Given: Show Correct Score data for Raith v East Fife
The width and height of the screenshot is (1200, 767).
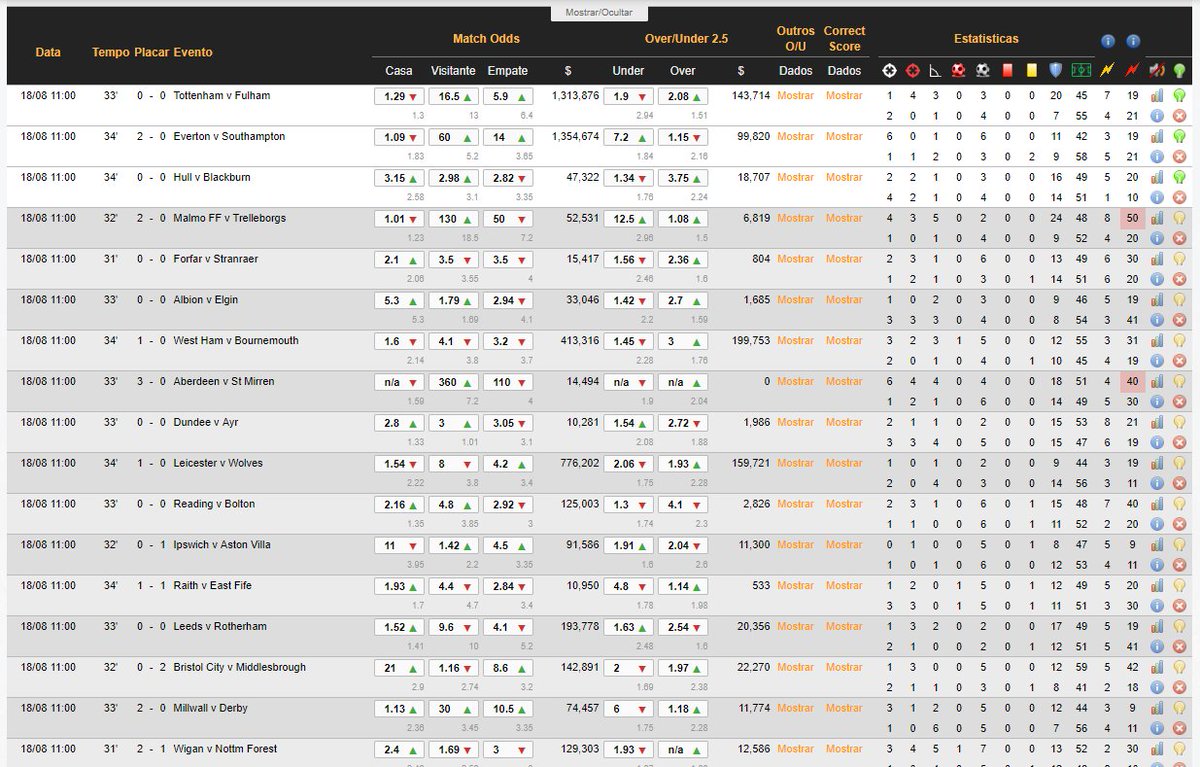Looking at the screenshot, I should 844,586.
